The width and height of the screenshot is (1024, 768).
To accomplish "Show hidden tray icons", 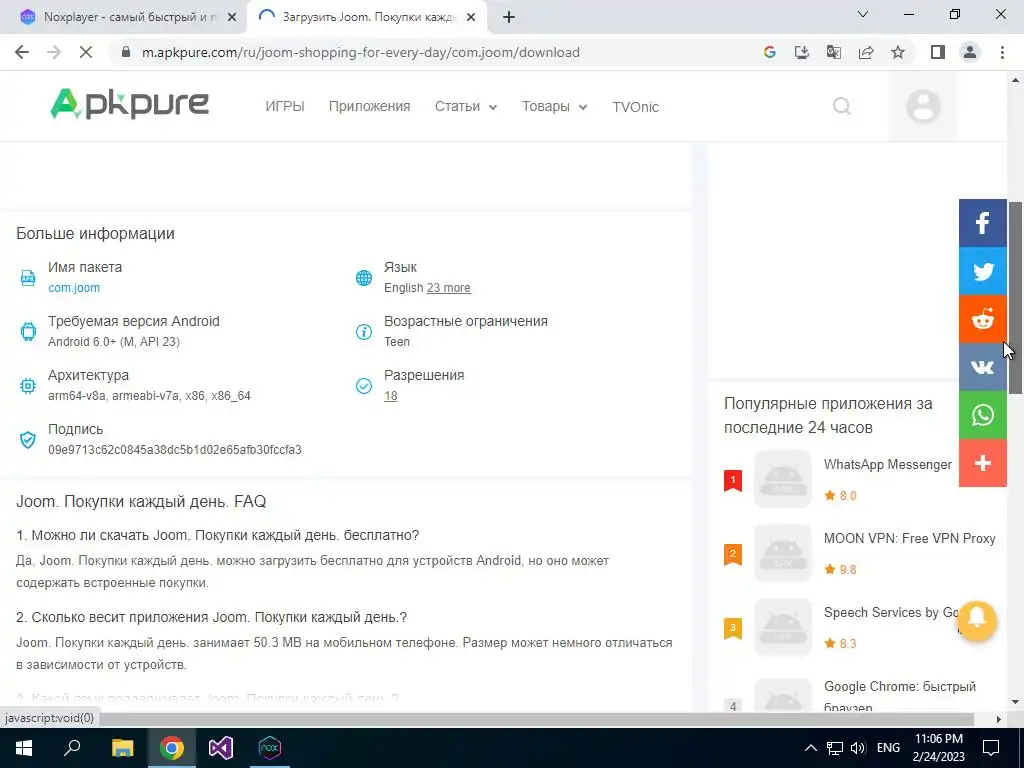I will (x=810, y=748).
